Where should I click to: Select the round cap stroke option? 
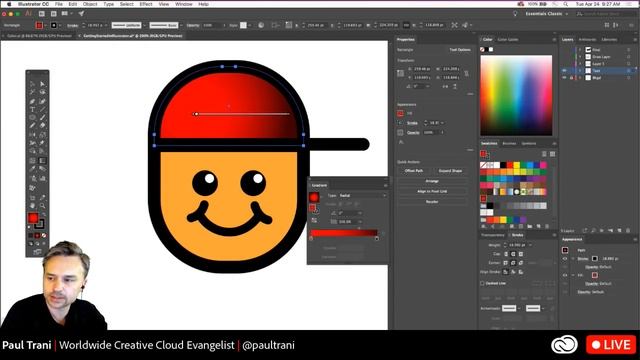pyautogui.click(x=513, y=254)
